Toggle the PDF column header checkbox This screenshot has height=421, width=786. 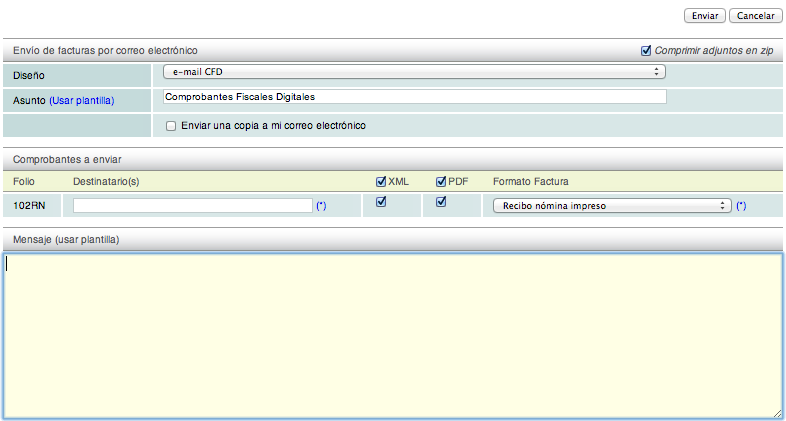(441, 182)
